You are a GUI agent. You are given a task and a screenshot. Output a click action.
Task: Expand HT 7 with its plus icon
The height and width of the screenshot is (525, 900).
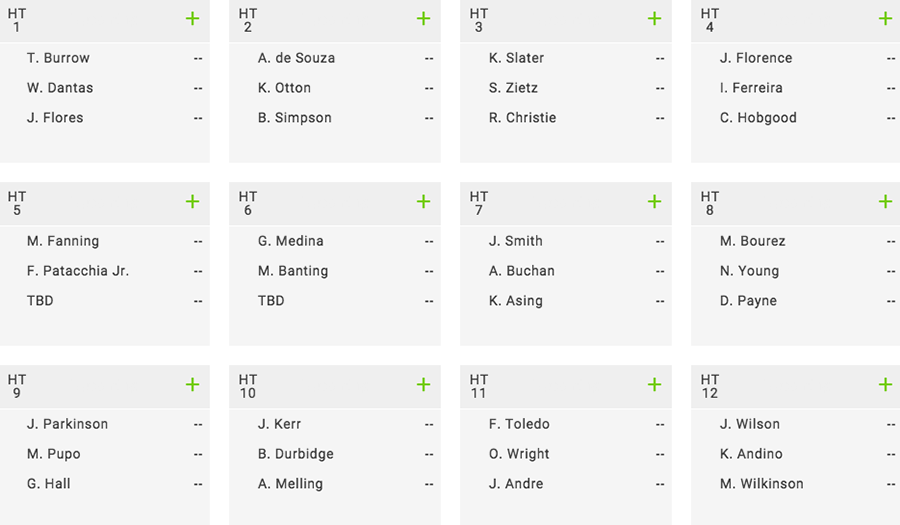coord(654,201)
